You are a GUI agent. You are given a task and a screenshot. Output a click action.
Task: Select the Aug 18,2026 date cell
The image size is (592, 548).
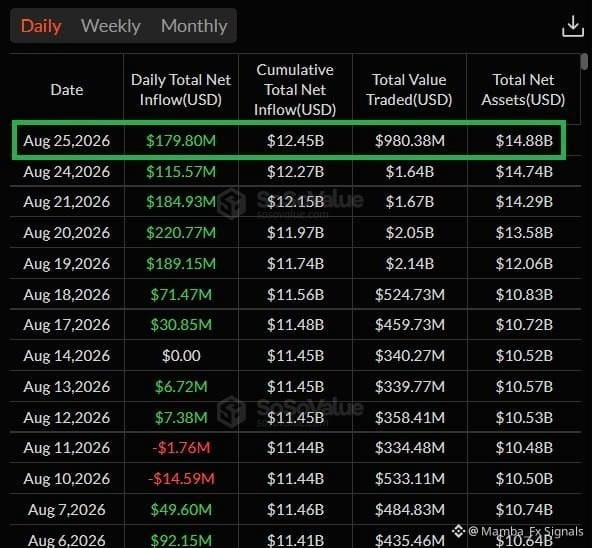click(67, 295)
